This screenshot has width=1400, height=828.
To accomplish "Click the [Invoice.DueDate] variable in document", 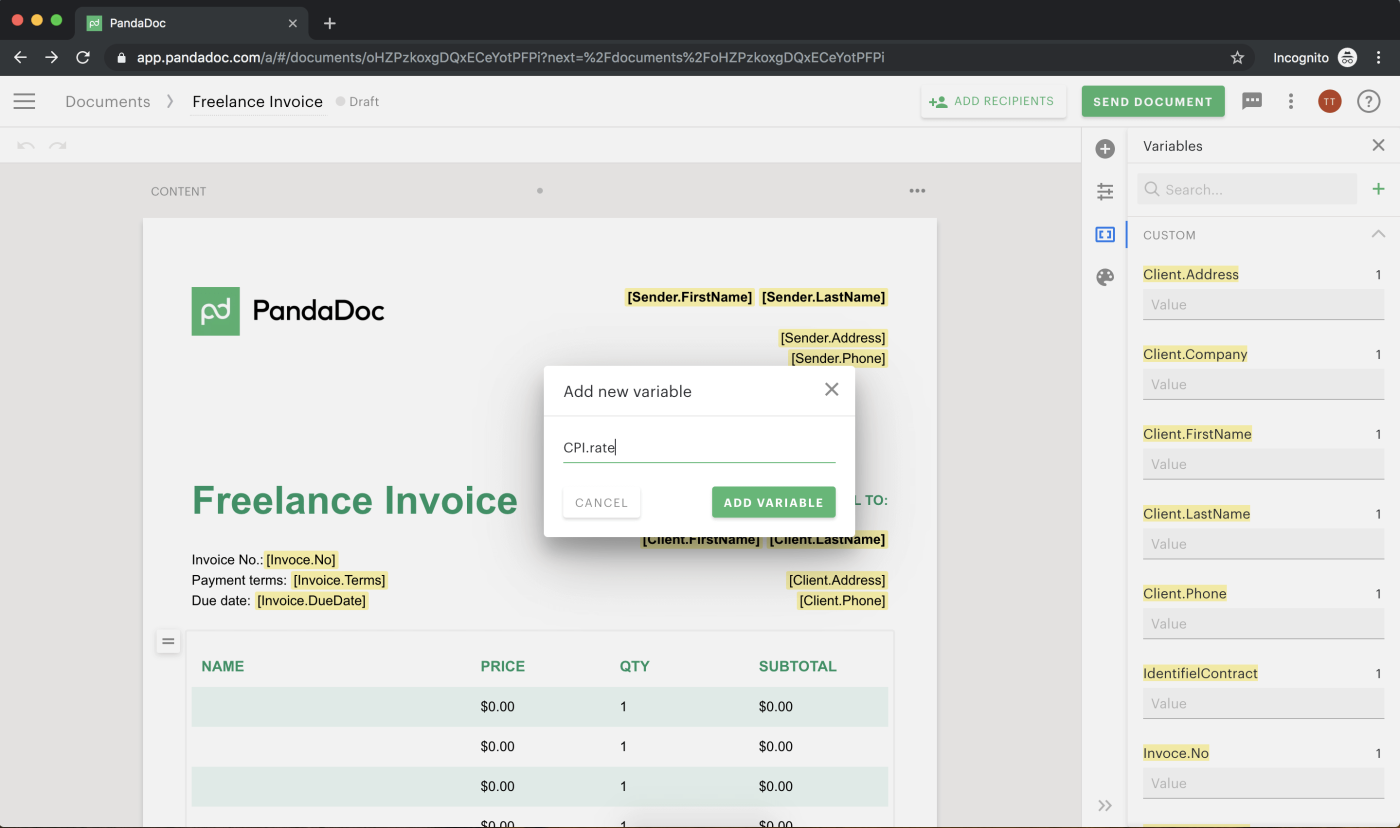I will 312,601.
